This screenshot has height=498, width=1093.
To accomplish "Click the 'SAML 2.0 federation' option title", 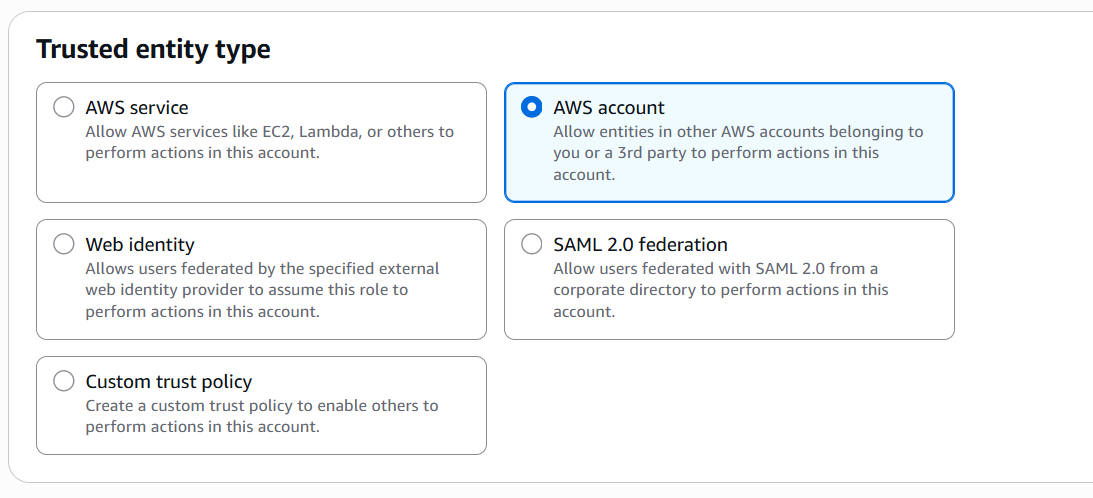I will tap(640, 245).
